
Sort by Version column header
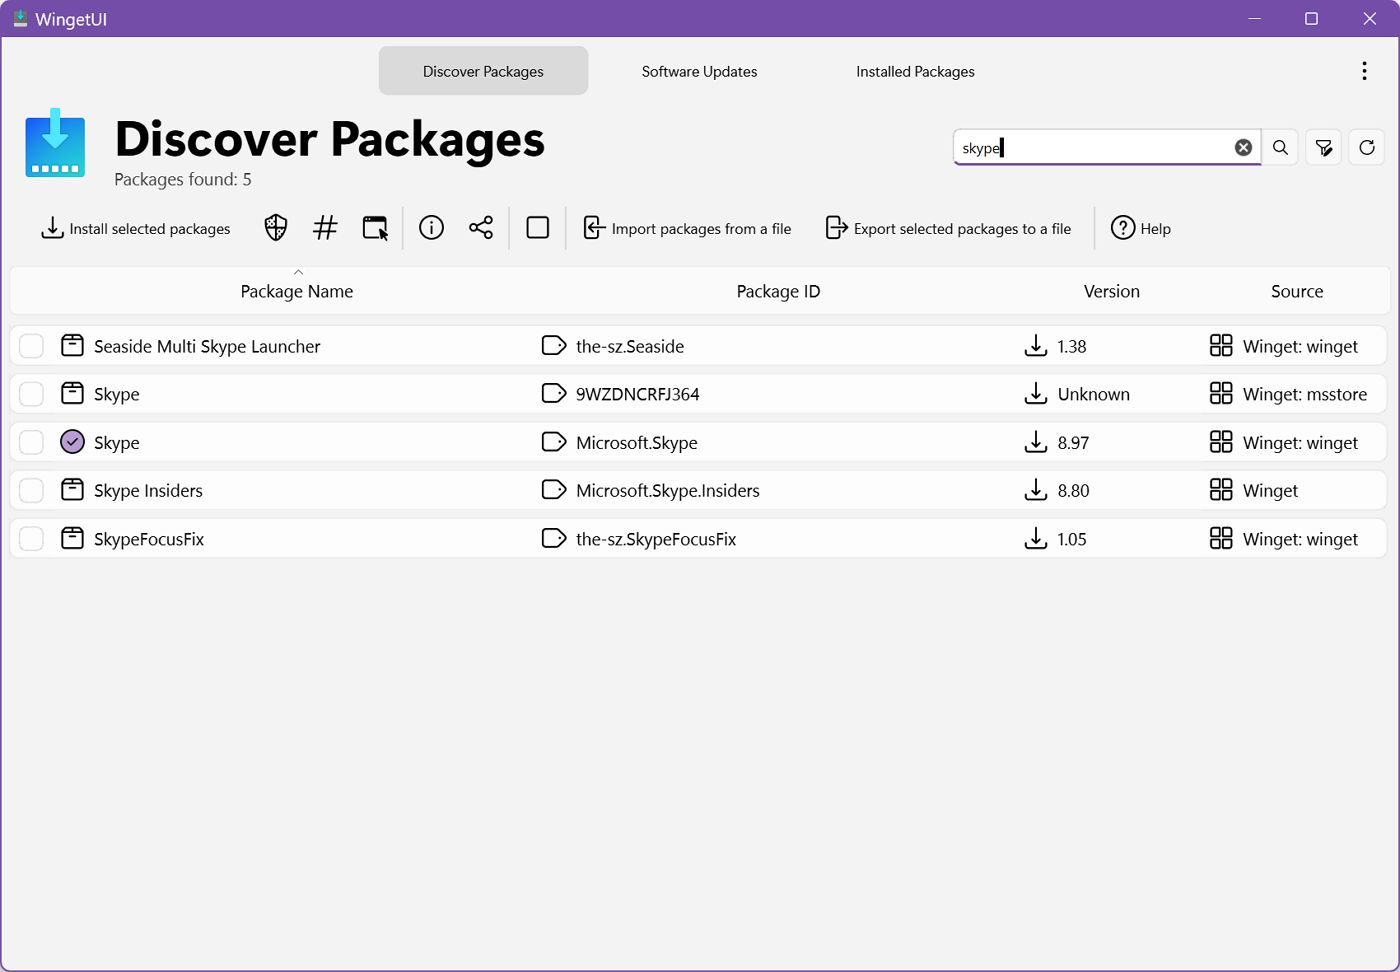coord(1111,291)
